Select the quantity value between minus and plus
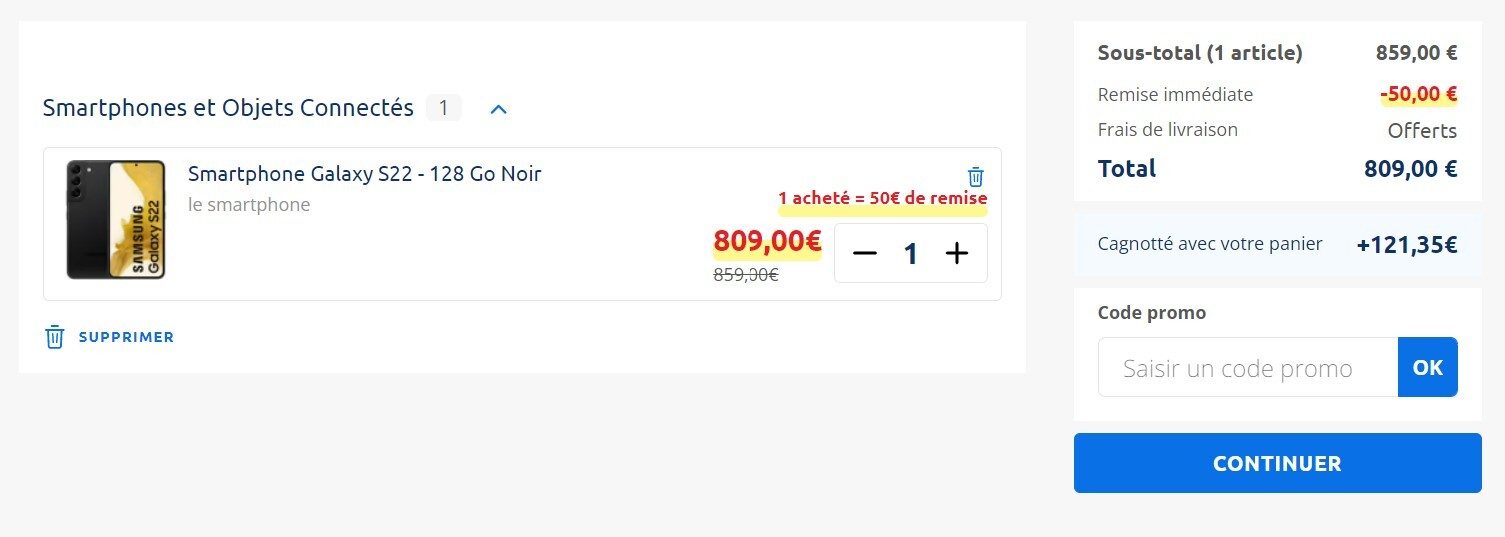1505x537 pixels. [x=911, y=254]
